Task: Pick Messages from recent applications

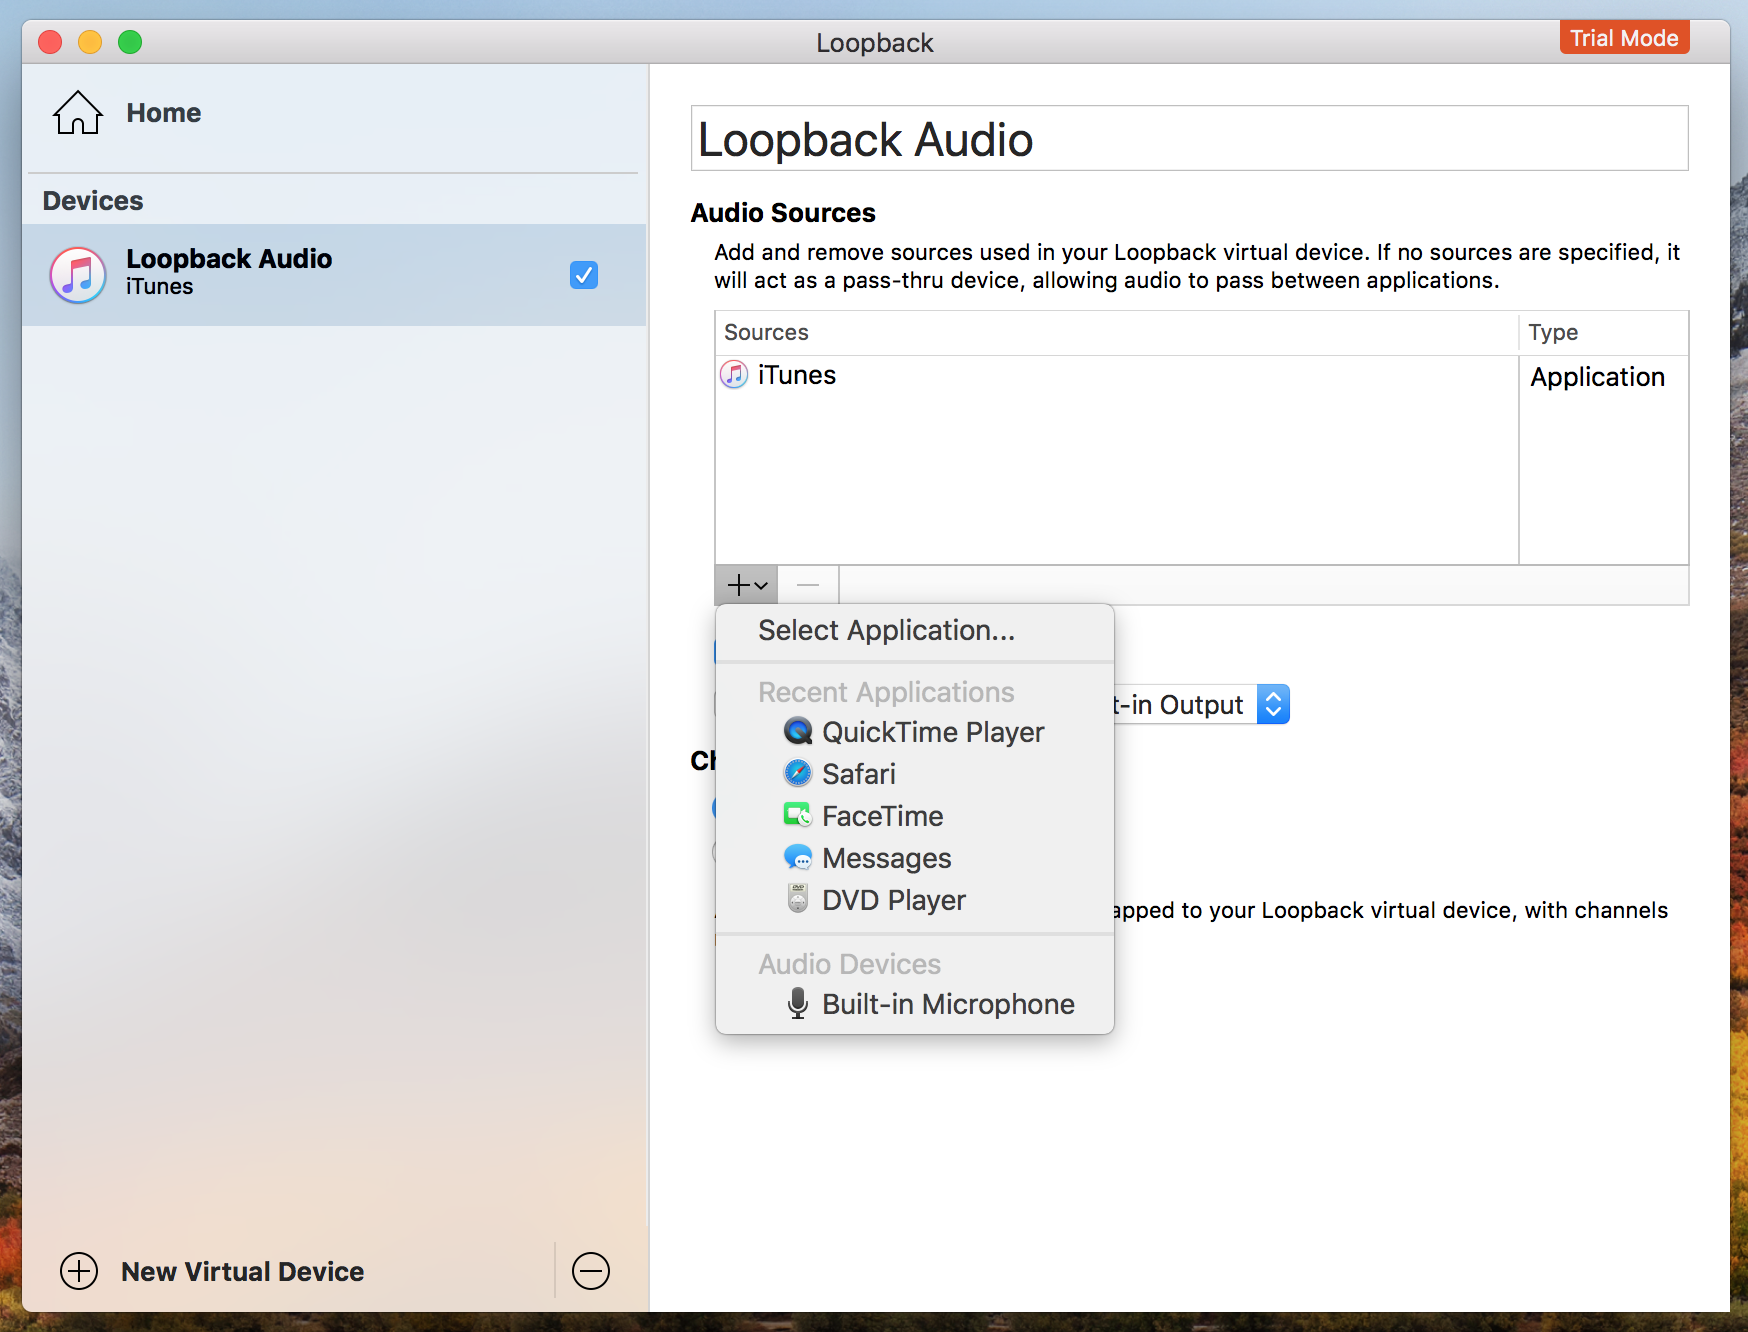Action: pos(915,858)
